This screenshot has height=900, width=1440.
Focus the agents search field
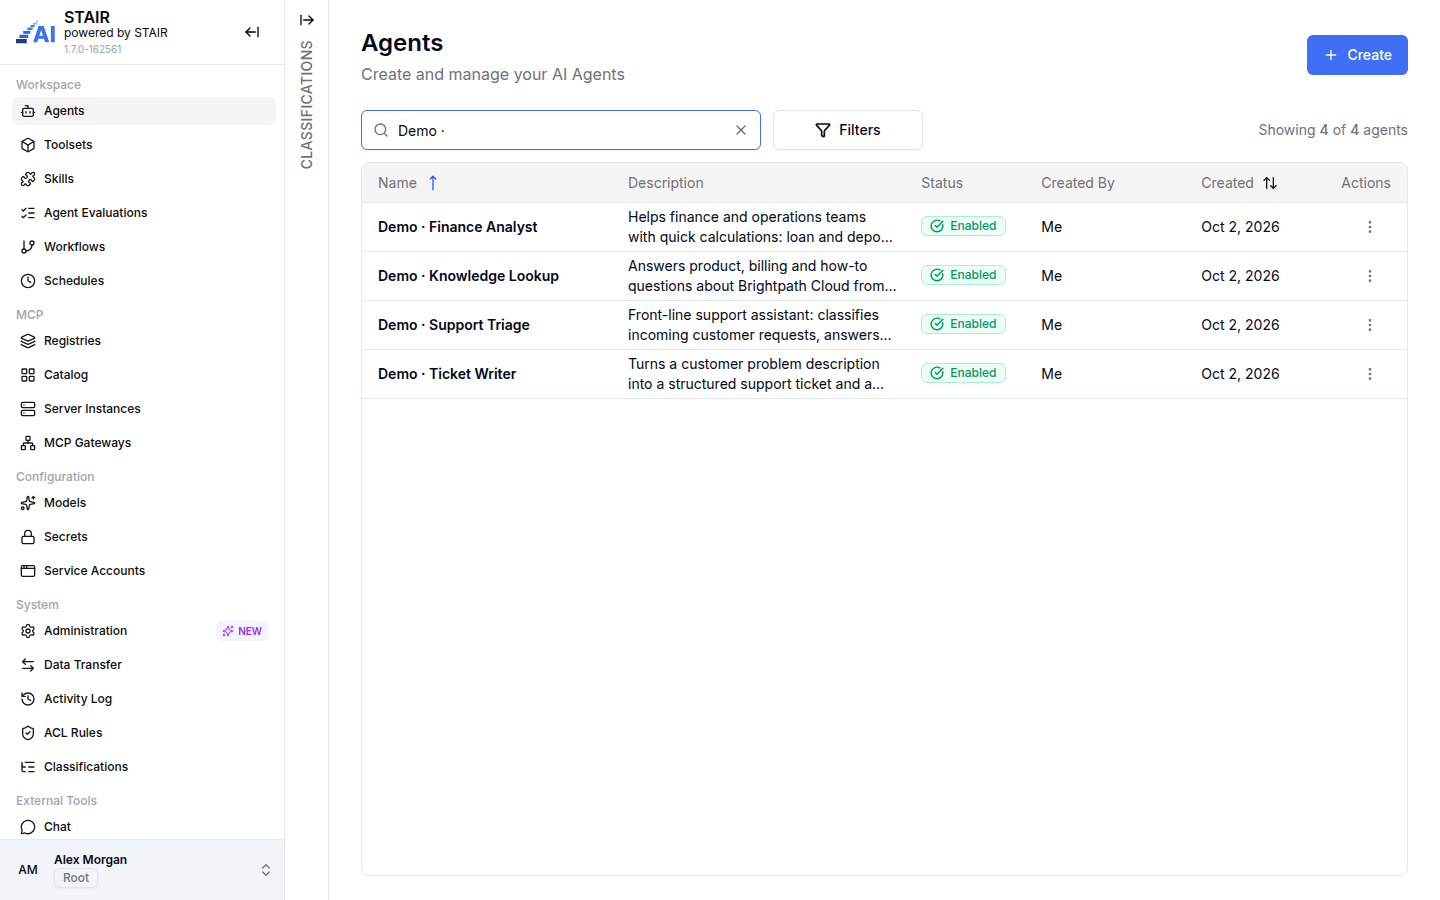pyautogui.click(x=561, y=130)
